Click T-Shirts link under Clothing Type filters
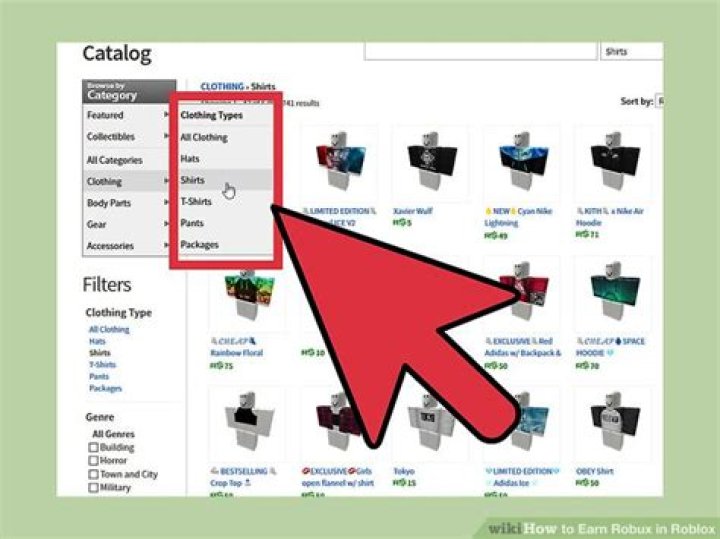This screenshot has width=720, height=539. tap(102, 365)
